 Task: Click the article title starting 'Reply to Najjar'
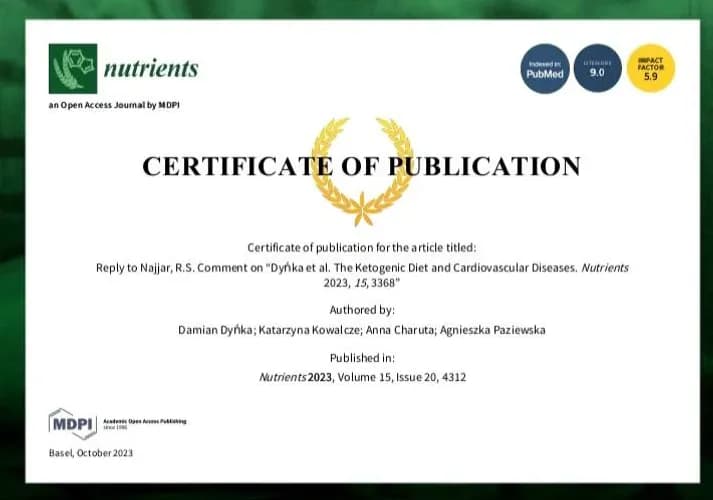[x=361, y=277]
